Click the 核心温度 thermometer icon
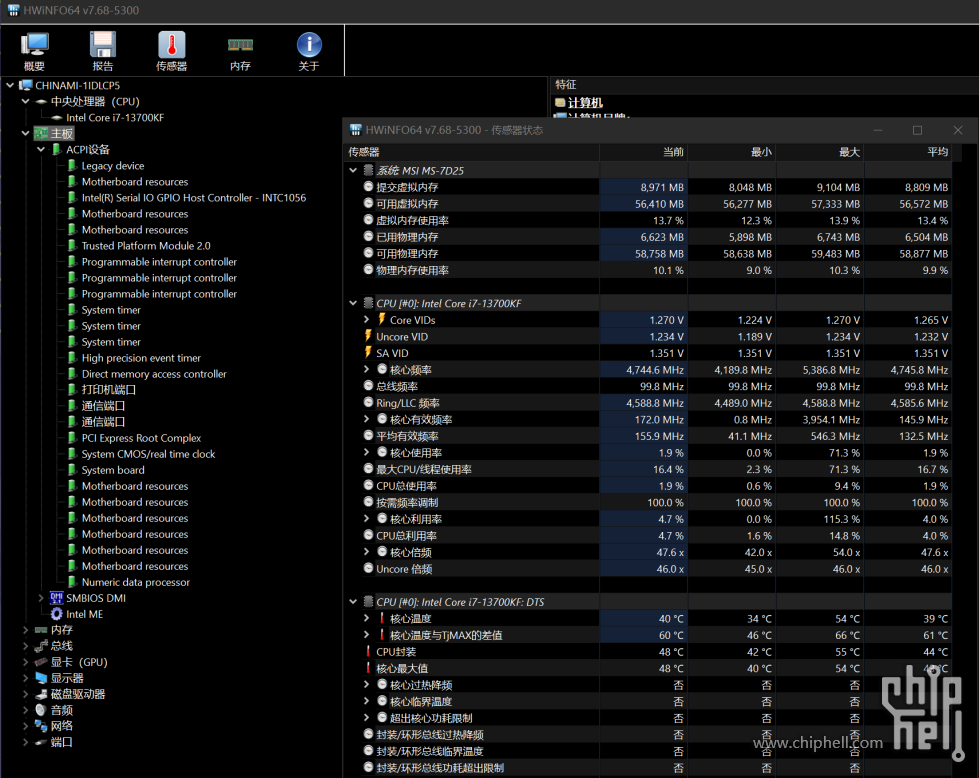The image size is (979, 778). tap(382, 618)
